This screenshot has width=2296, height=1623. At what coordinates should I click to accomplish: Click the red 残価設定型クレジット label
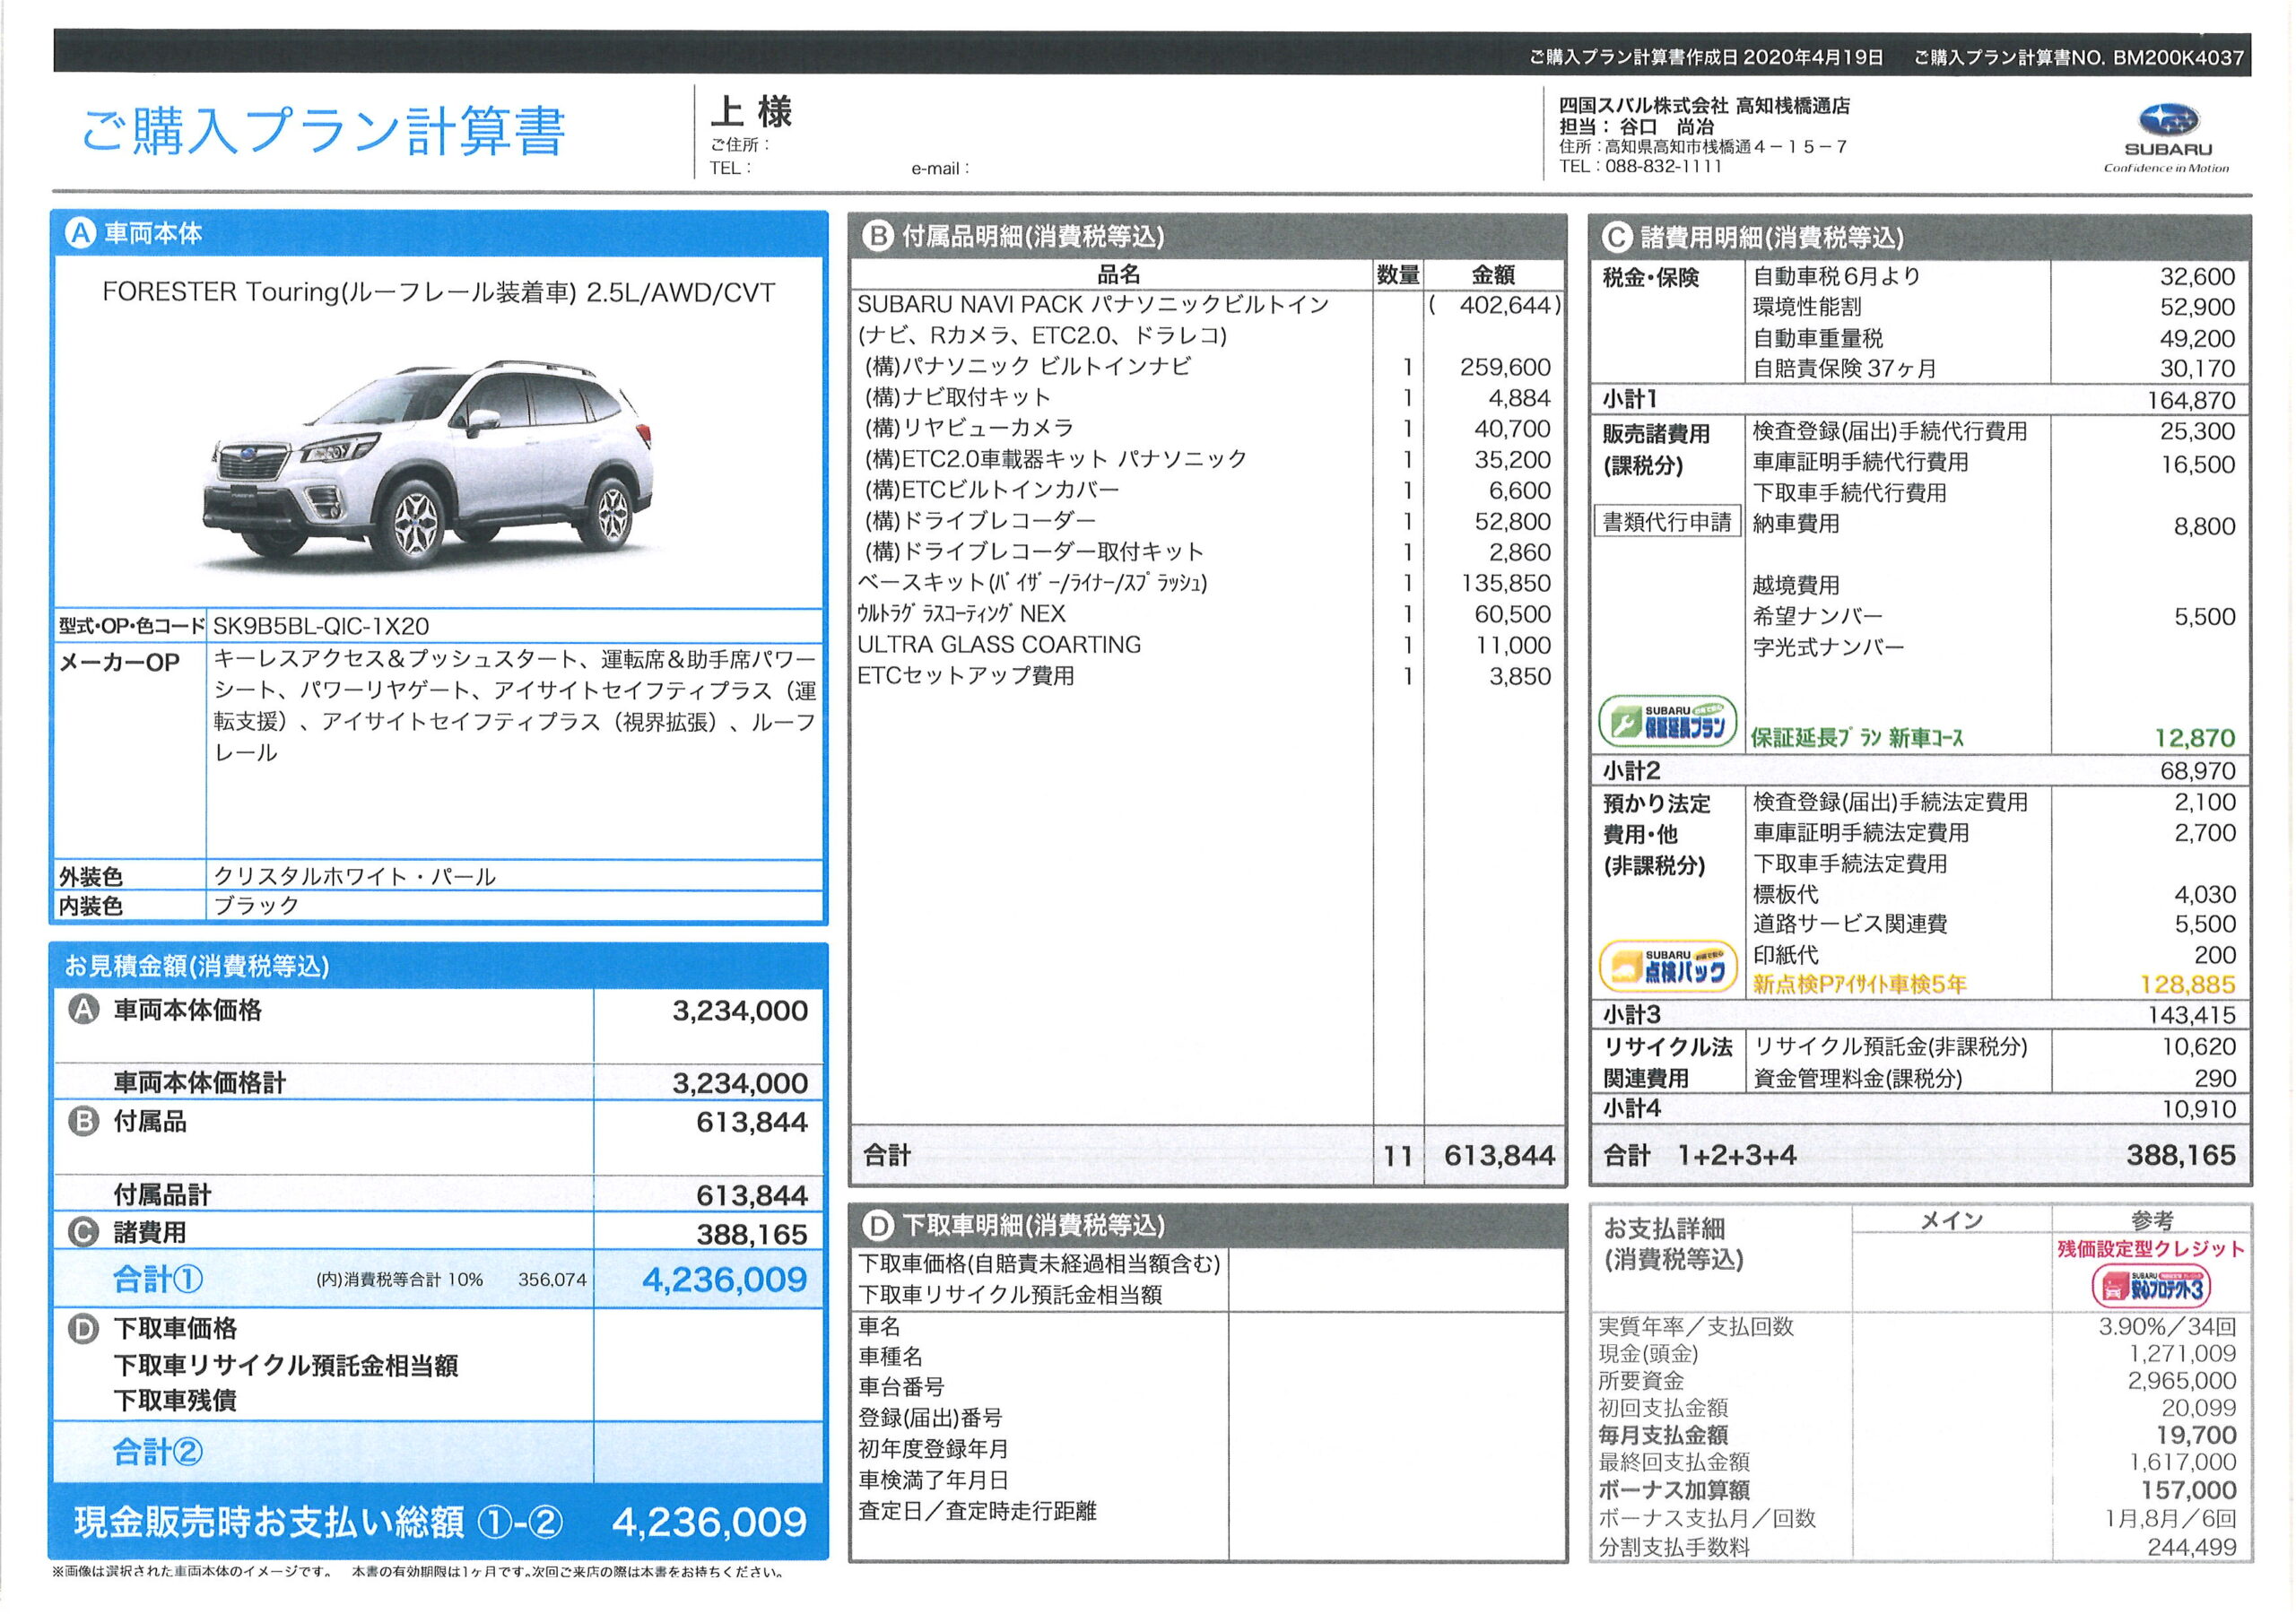point(2151,1249)
